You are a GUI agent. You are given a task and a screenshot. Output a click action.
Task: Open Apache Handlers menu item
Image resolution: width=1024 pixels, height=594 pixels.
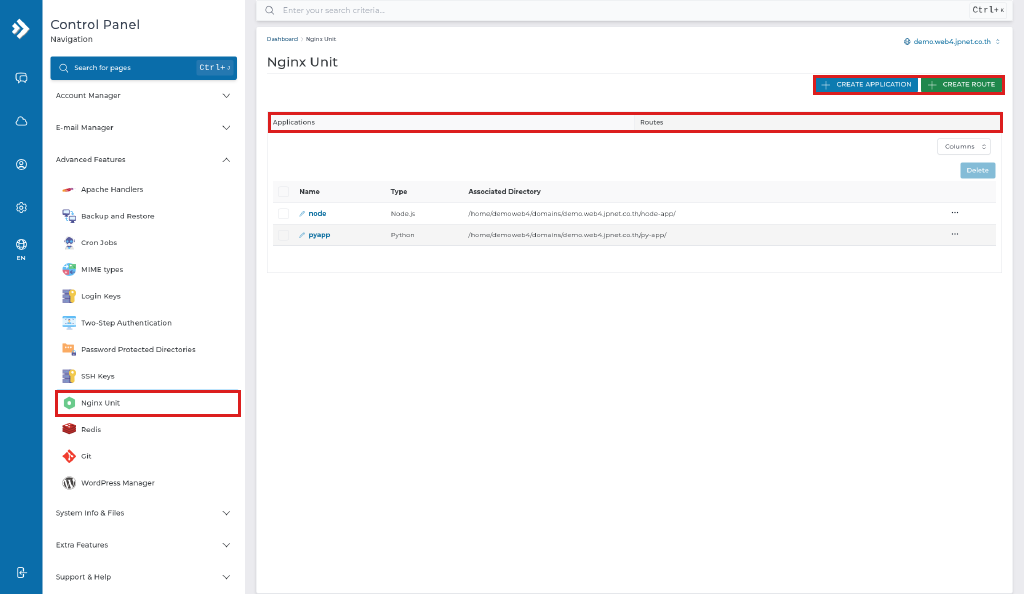pos(112,189)
